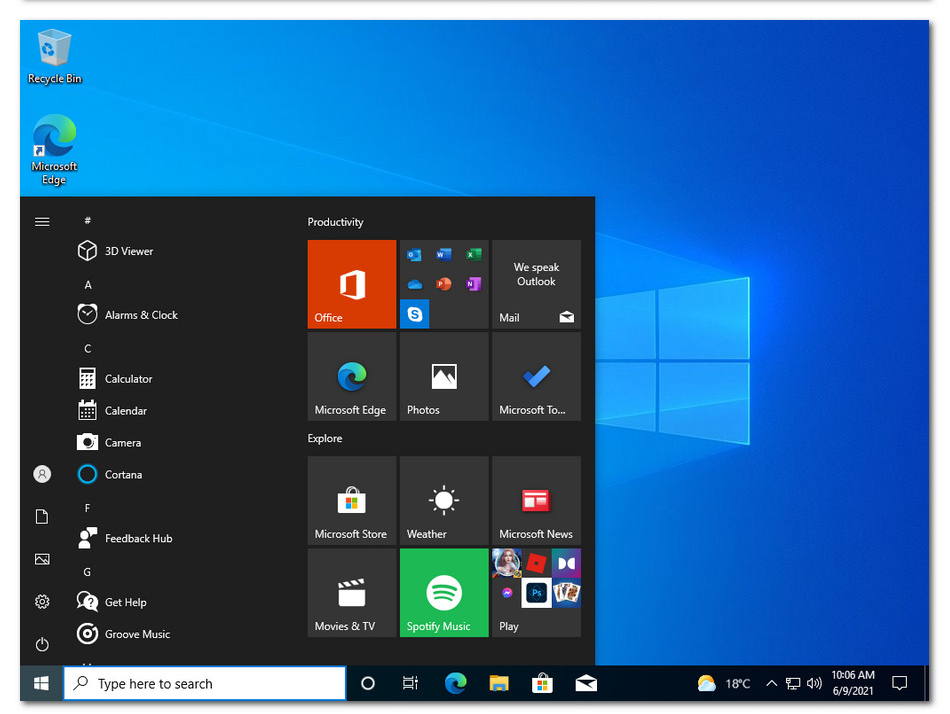The height and width of the screenshot is (714, 950).
Task: Click the network icon in tray
Action: pyautogui.click(x=793, y=684)
